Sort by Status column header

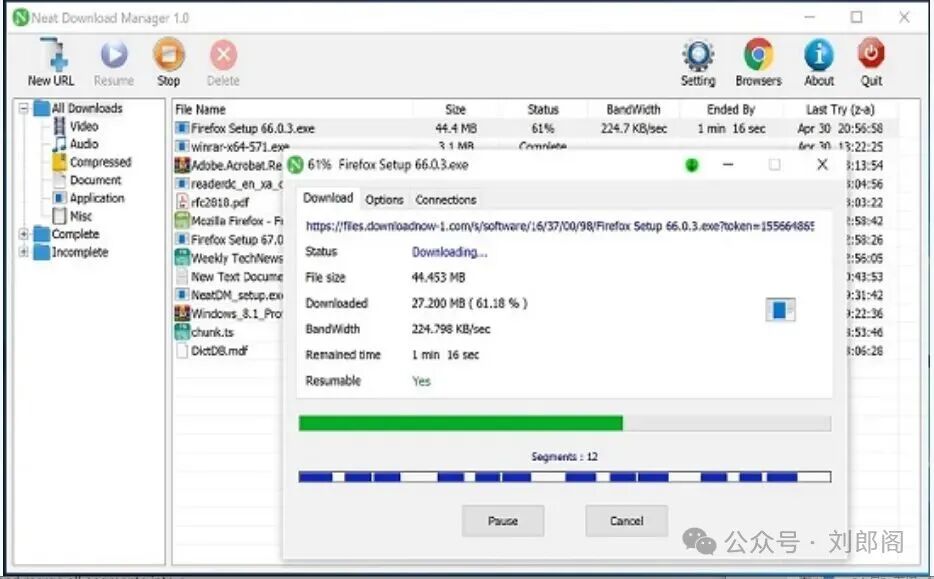pyautogui.click(x=543, y=110)
